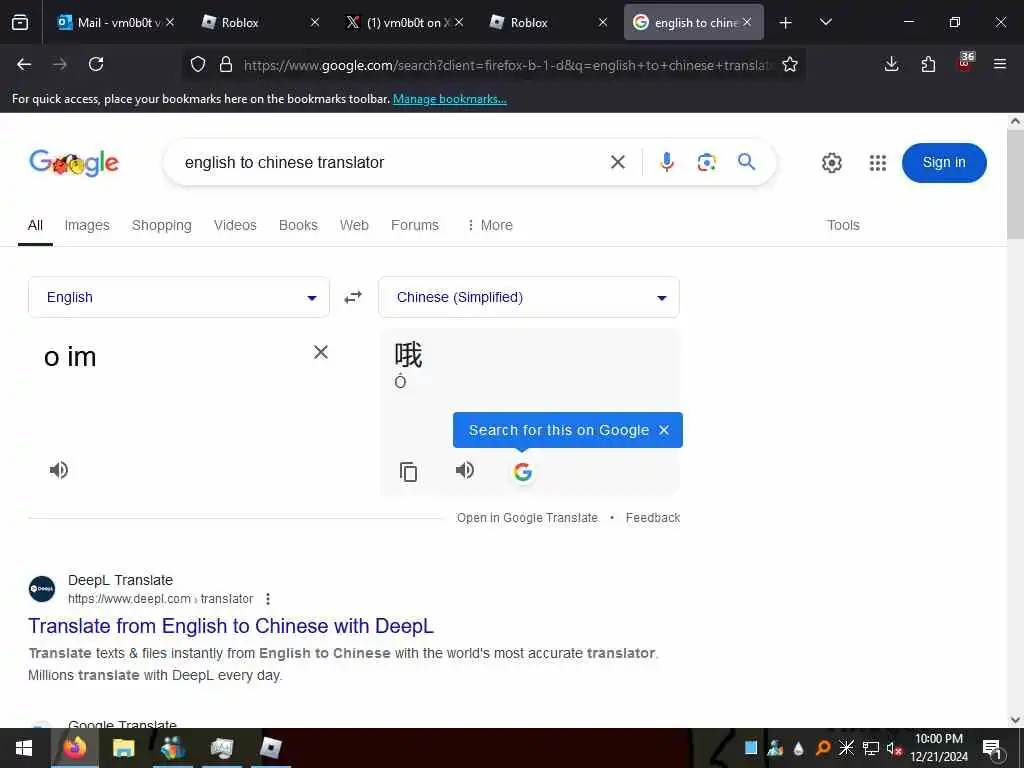The image size is (1024, 768).
Task: Open the Windows Start menu
Action: 24,748
